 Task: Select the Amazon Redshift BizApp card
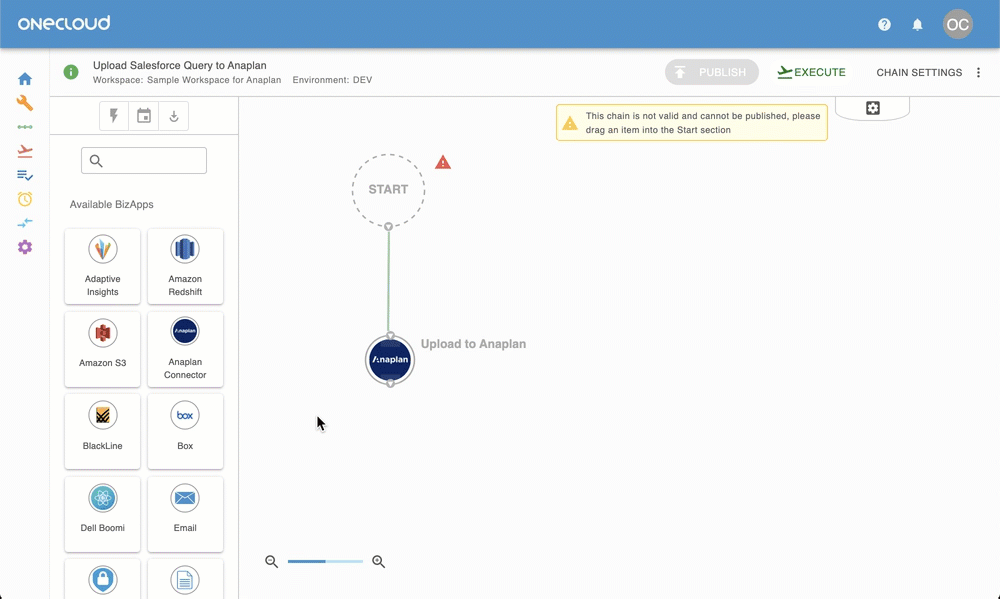[185, 266]
